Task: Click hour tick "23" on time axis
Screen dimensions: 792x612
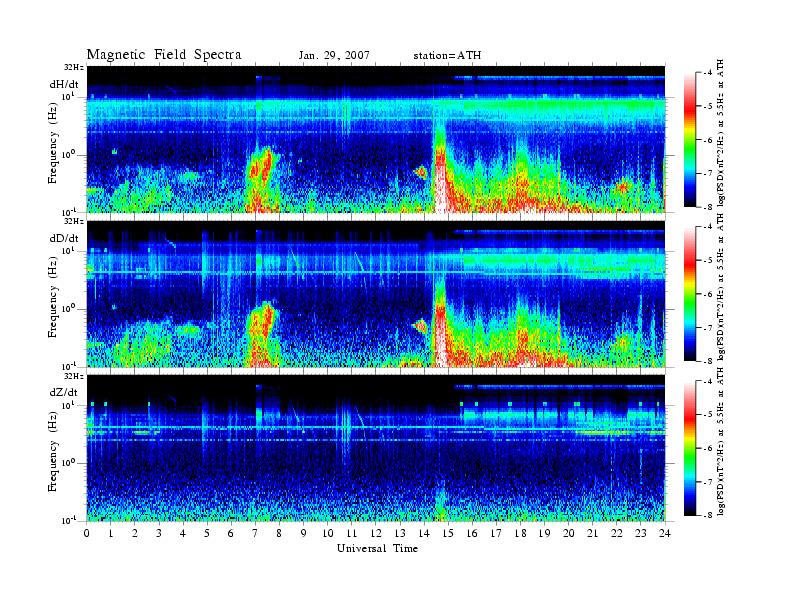Action: pos(640,533)
